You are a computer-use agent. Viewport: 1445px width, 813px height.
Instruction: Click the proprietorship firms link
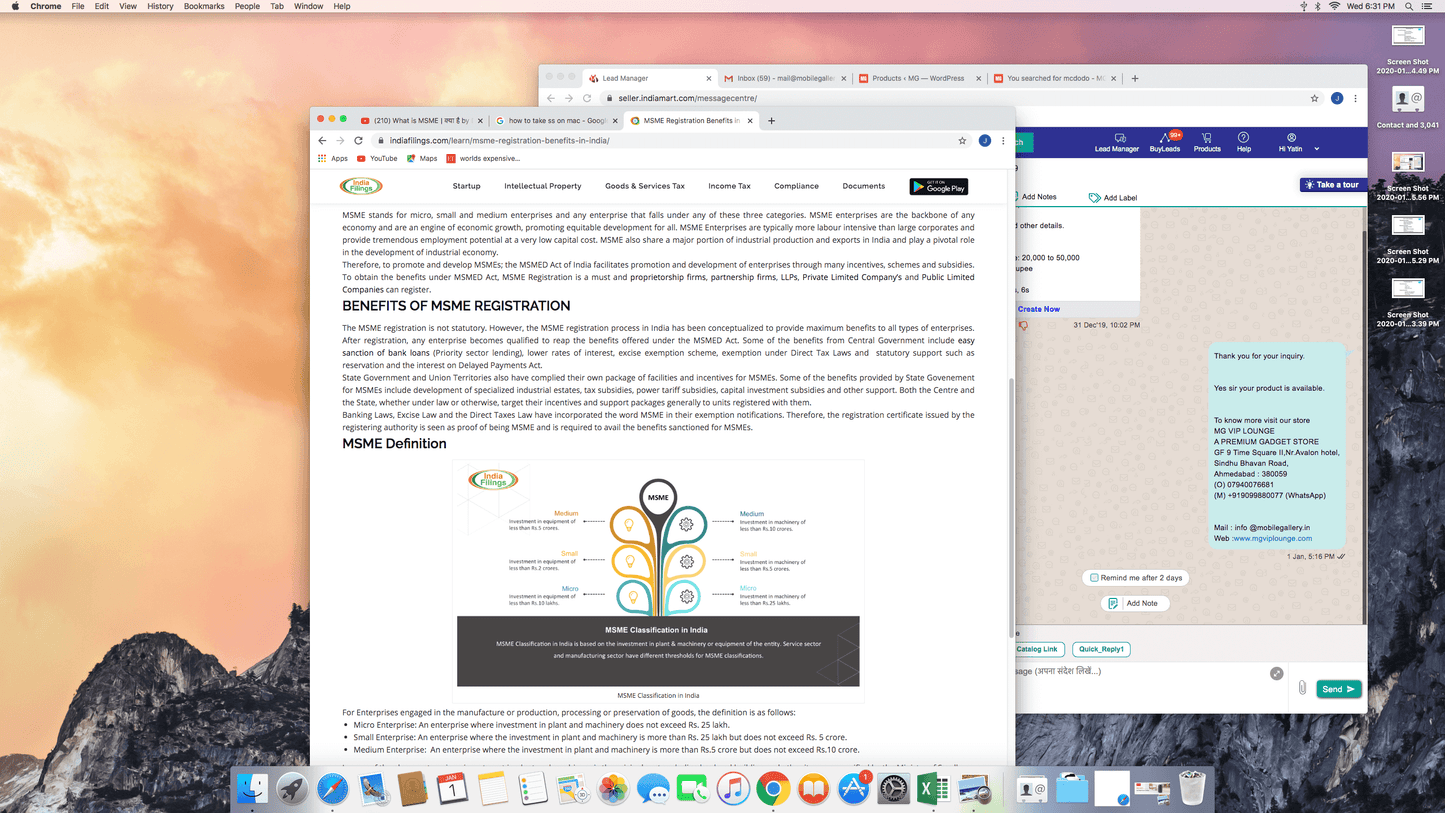tap(668, 277)
